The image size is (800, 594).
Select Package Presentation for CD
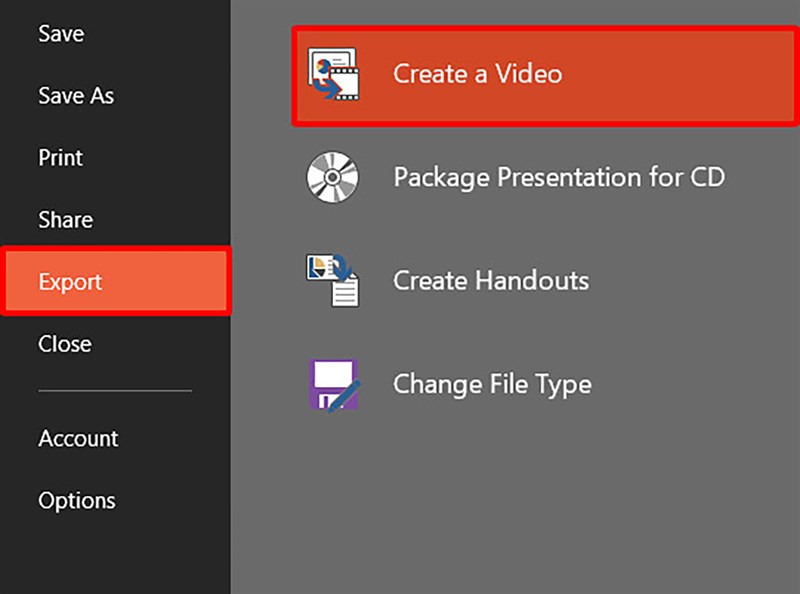click(x=560, y=177)
